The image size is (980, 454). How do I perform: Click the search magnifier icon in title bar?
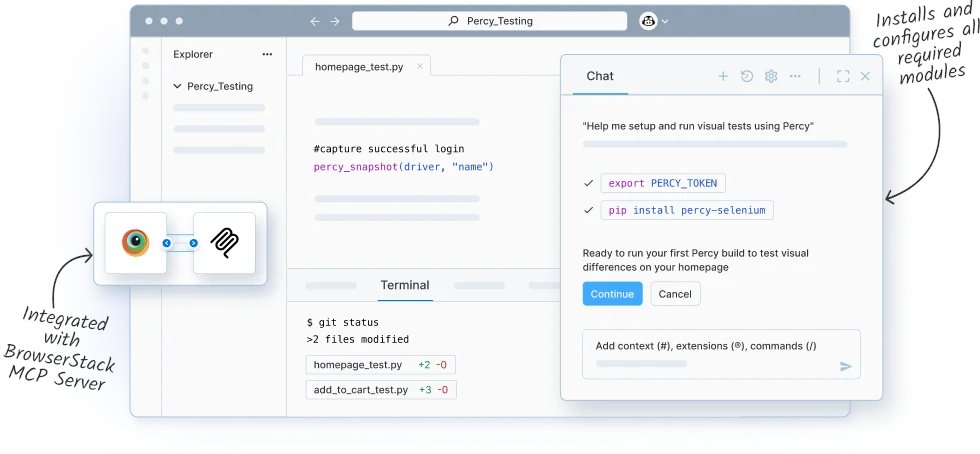(x=454, y=21)
